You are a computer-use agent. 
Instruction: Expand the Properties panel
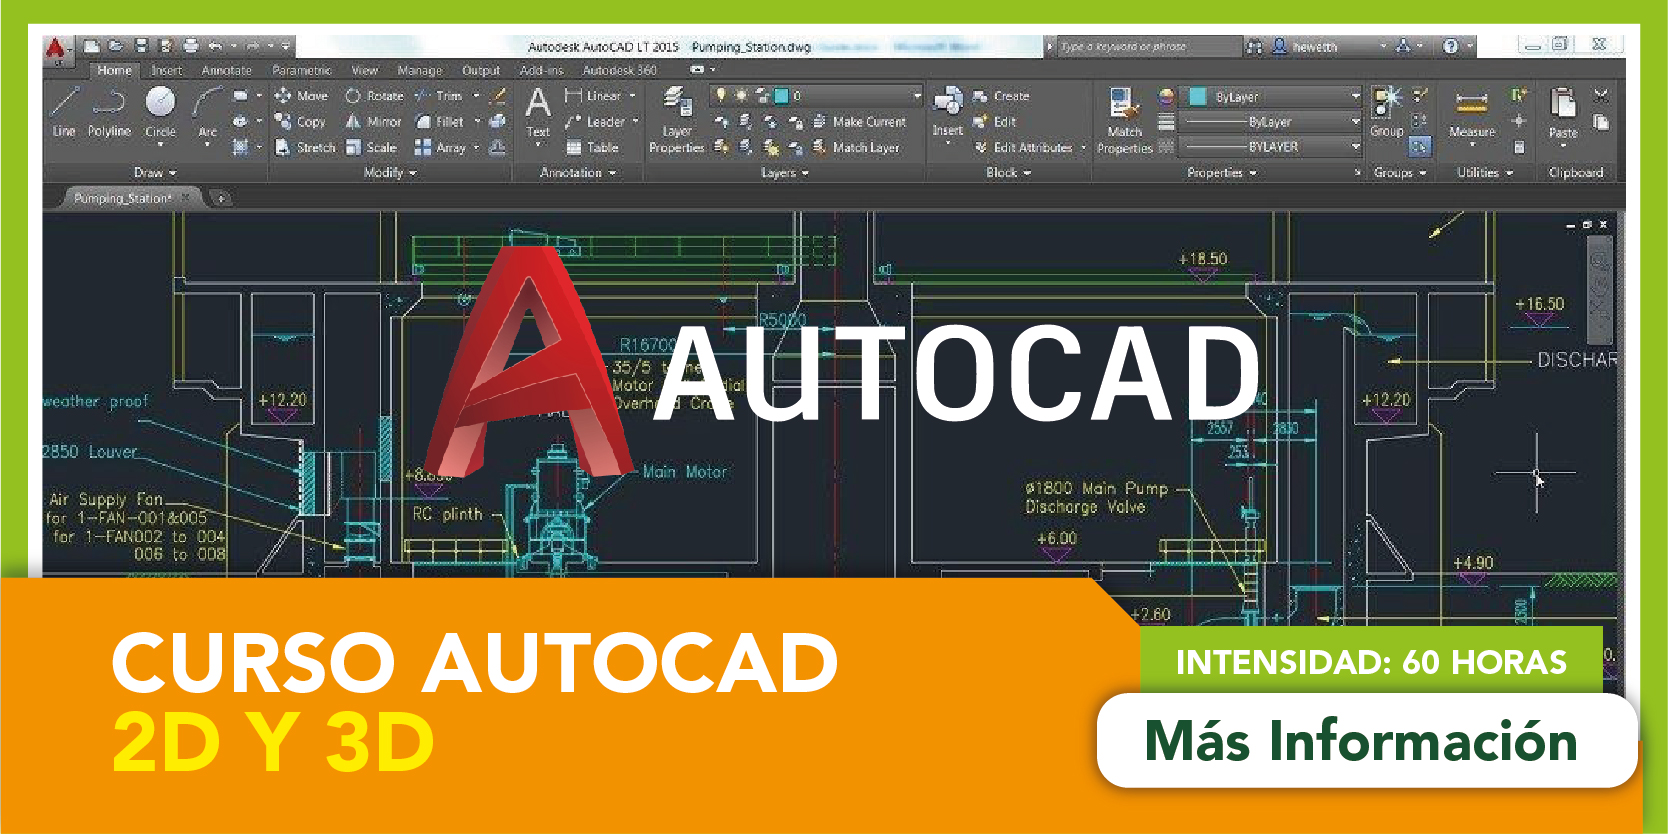[1221, 173]
